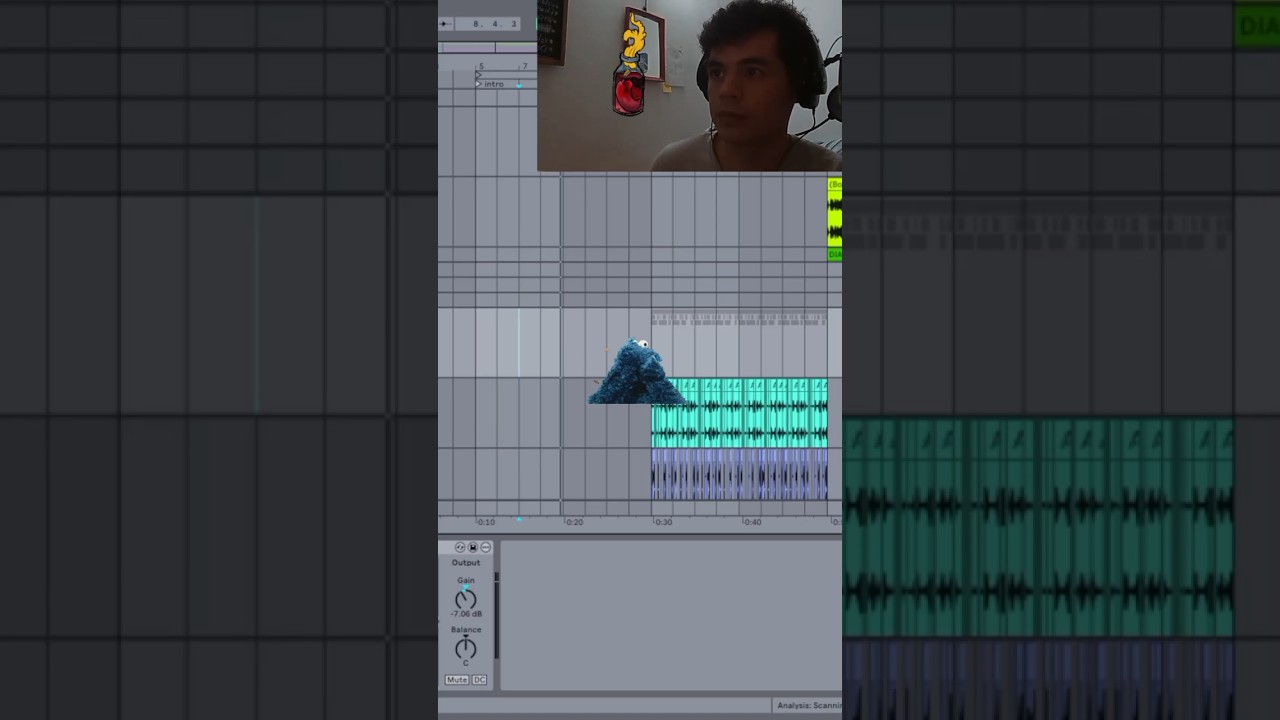Click the follow arrow icon beside position field

tap(444, 23)
